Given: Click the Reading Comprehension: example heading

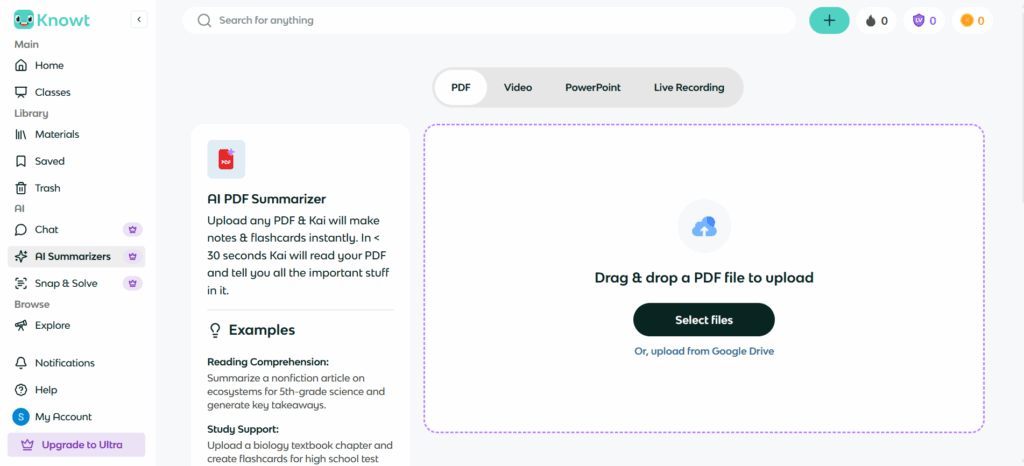Looking at the screenshot, I should [x=268, y=362].
